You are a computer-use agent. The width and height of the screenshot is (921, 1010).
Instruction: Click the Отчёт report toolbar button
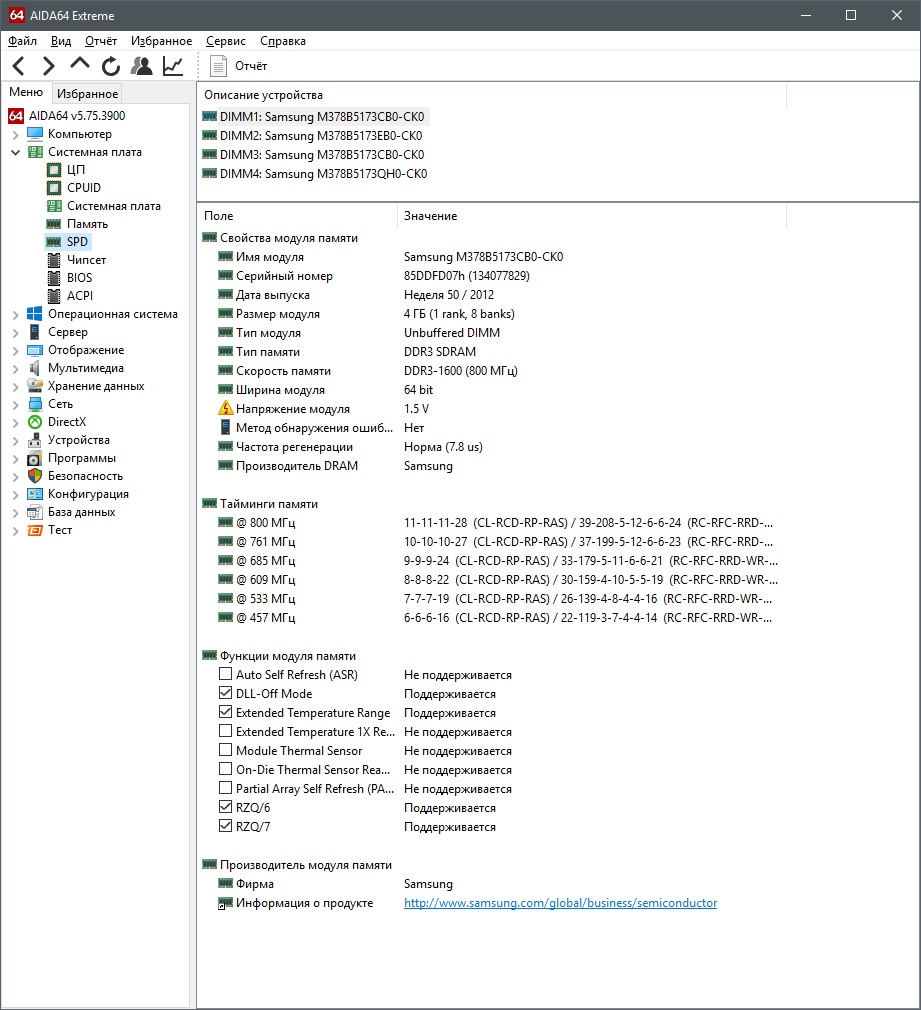[x=239, y=66]
